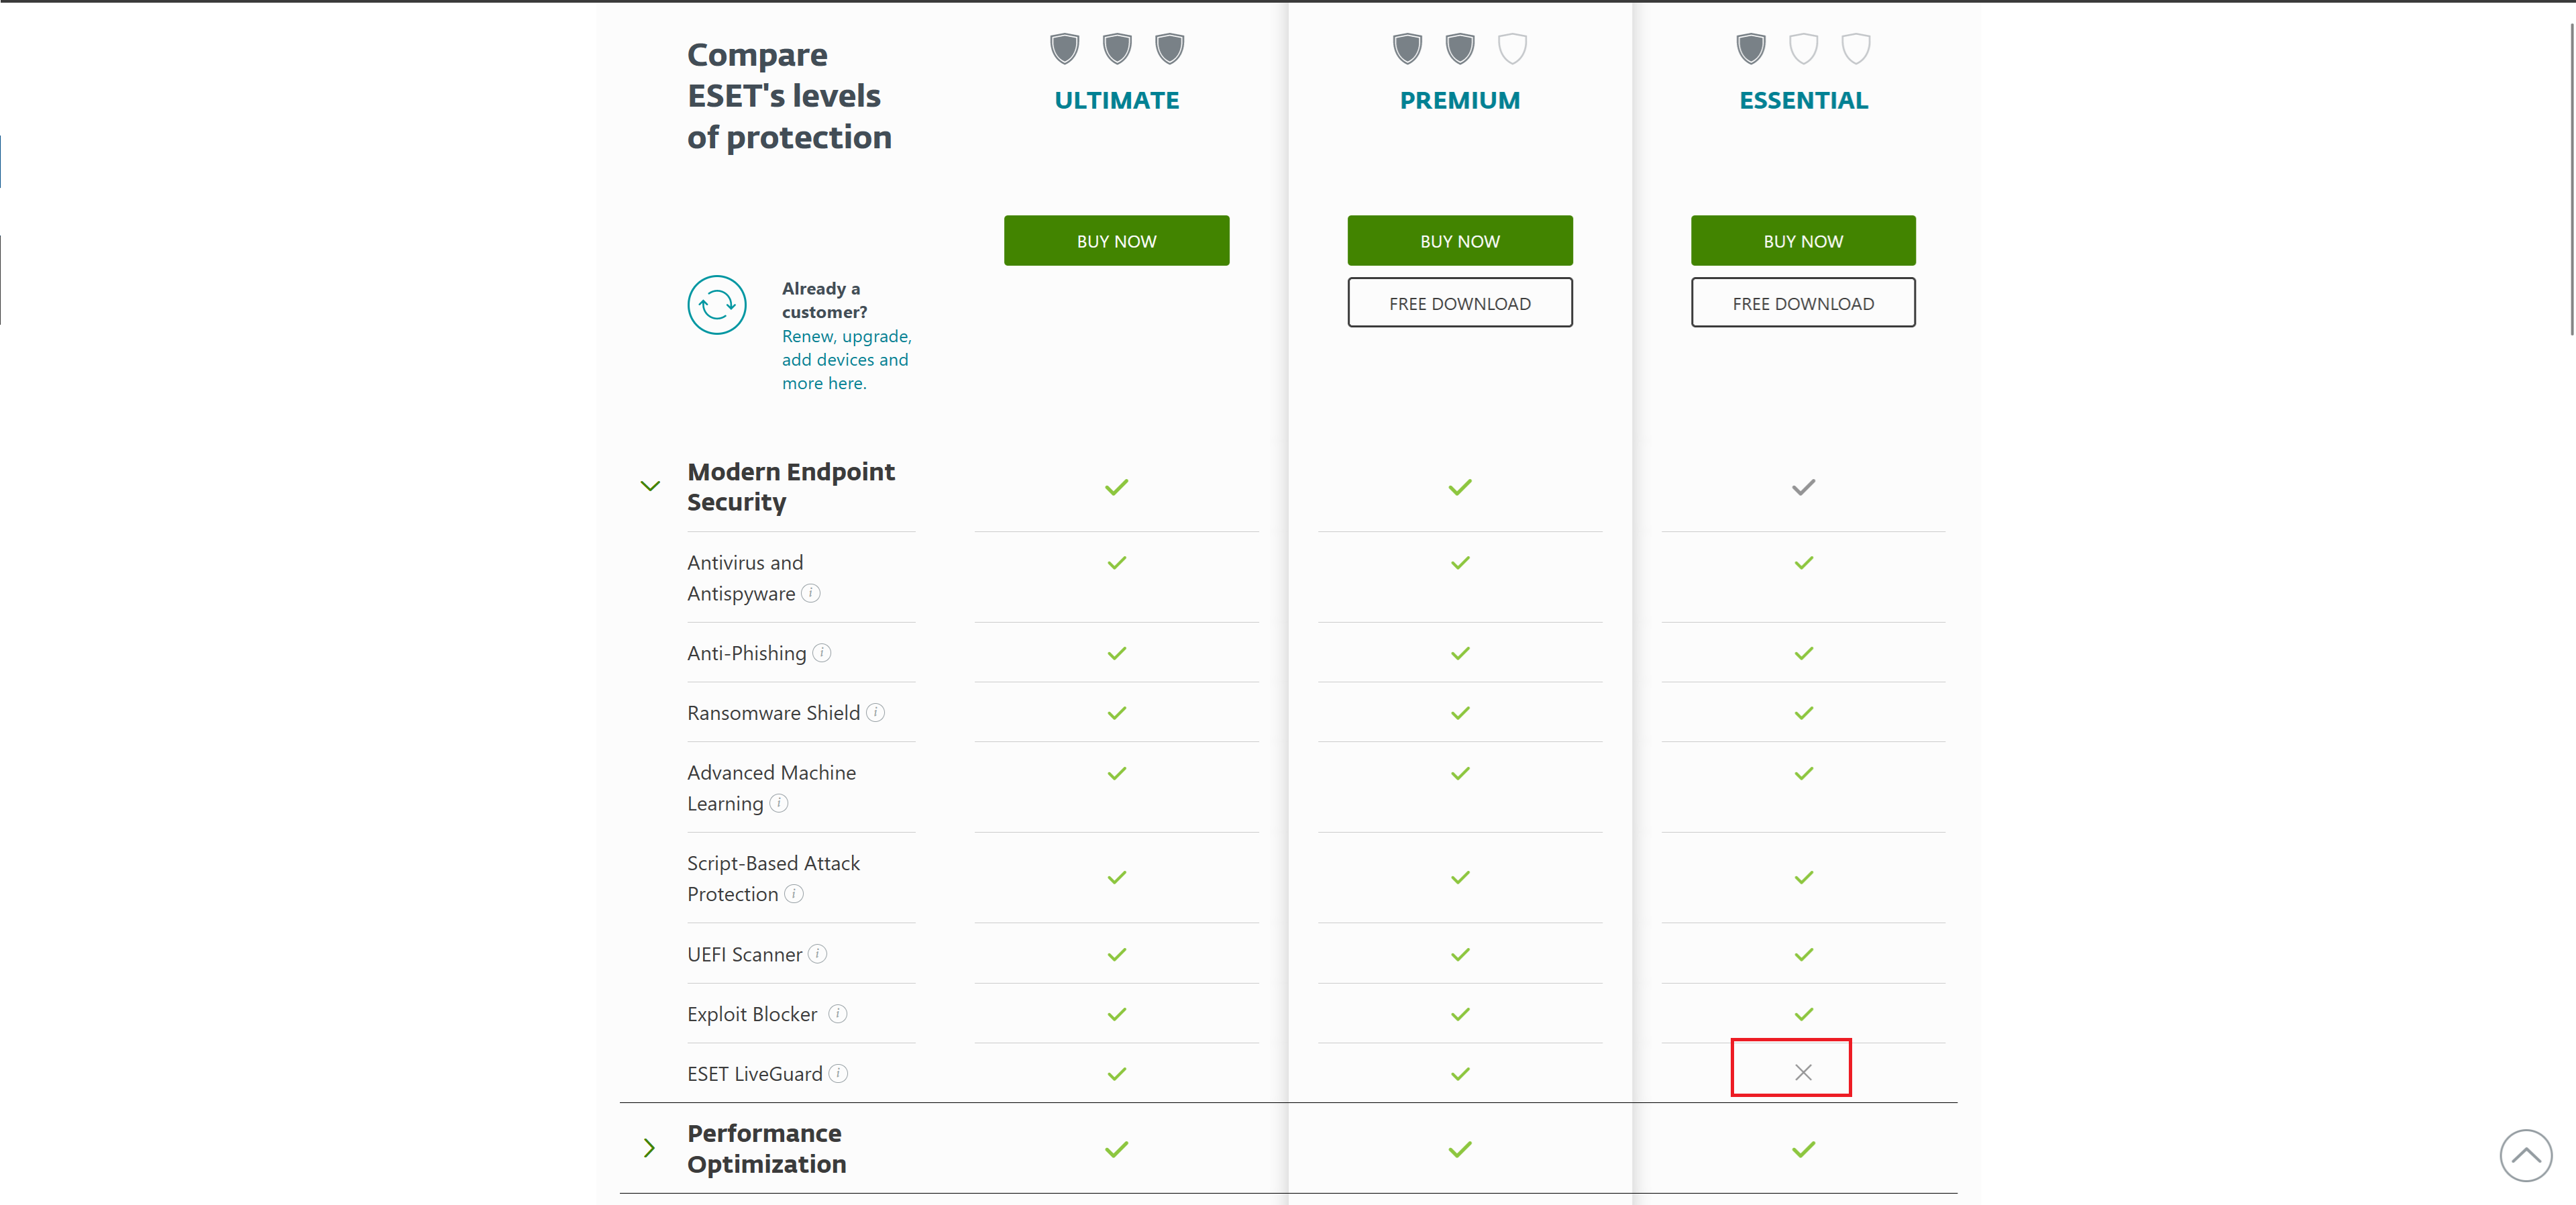This screenshot has width=2576, height=1205.
Task: Open the UEFI Scanner info tooltip icon
Action: 817,954
